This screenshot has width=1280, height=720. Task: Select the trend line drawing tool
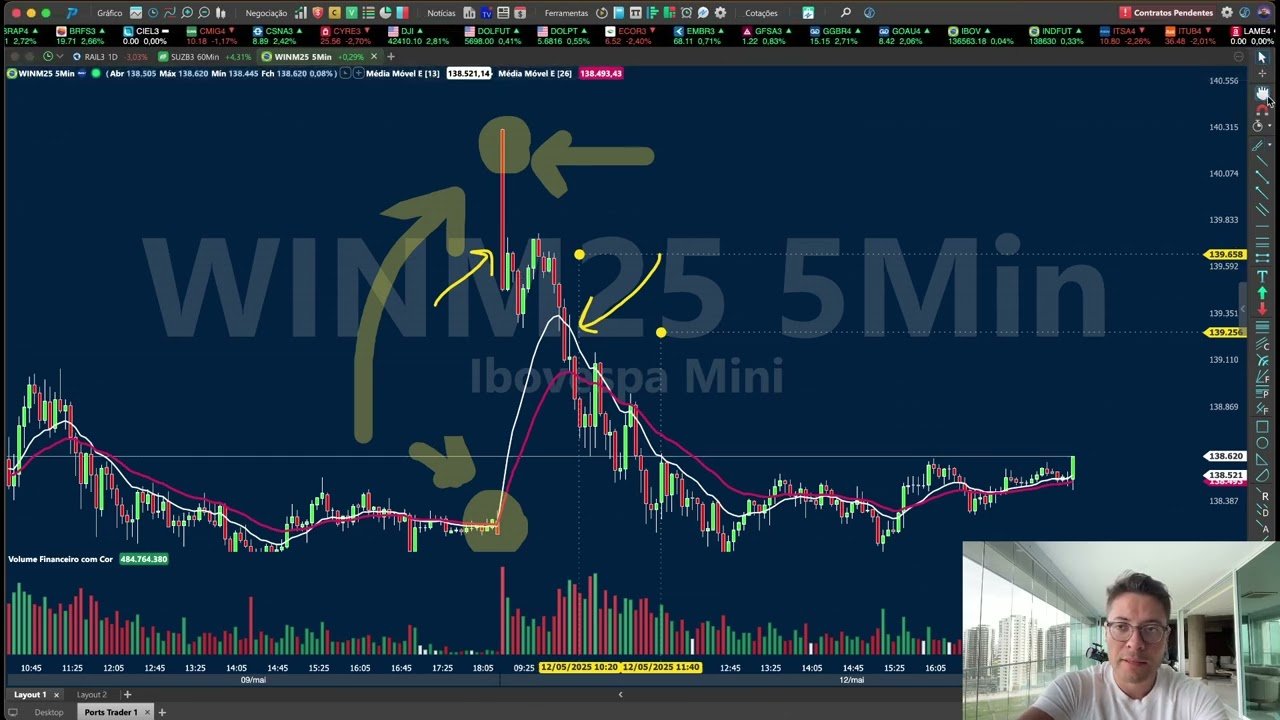(1262, 160)
